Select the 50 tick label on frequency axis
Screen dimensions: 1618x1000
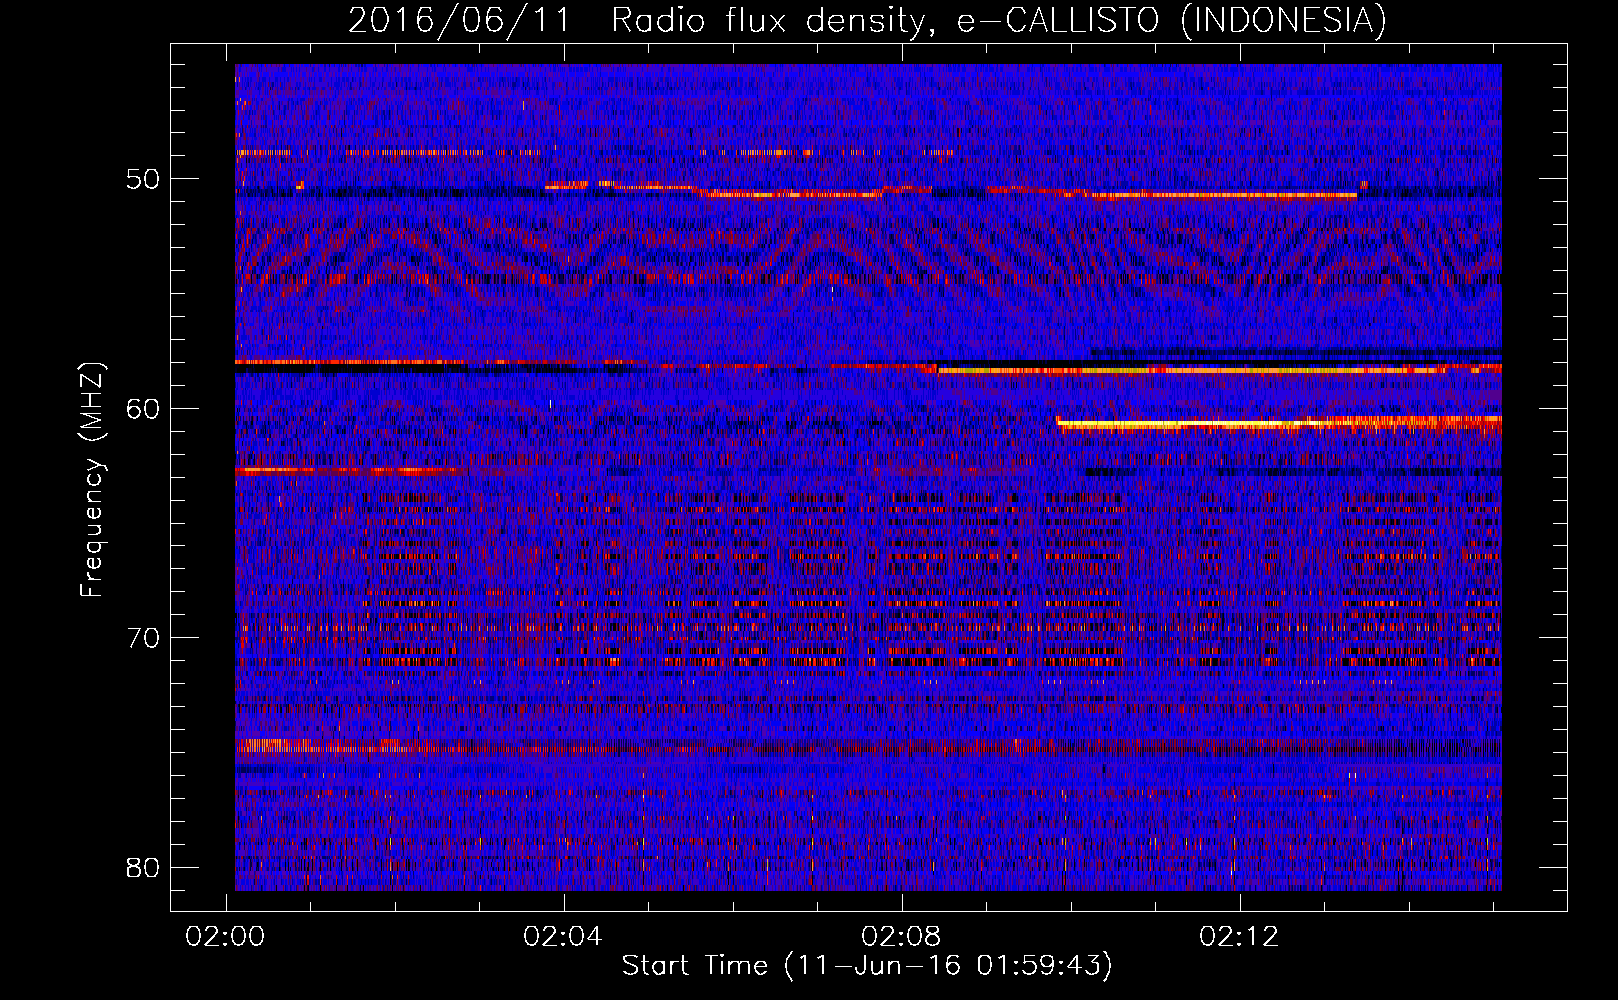pyautogui.click(x=143, y=180)
